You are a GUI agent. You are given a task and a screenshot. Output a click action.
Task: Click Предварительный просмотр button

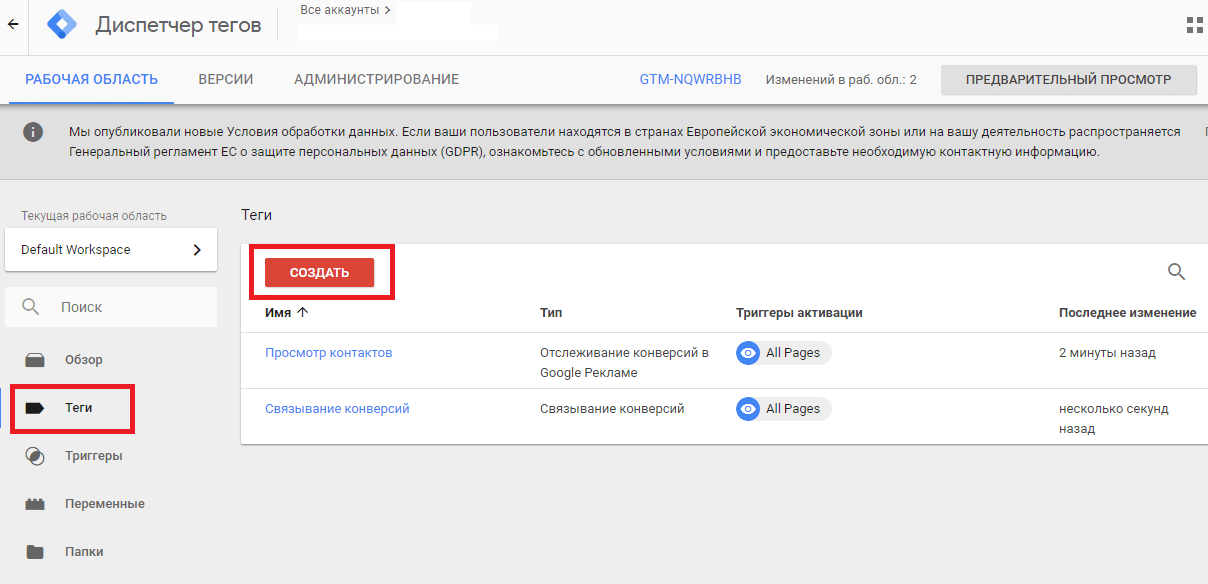click(x=1068, y=79)
